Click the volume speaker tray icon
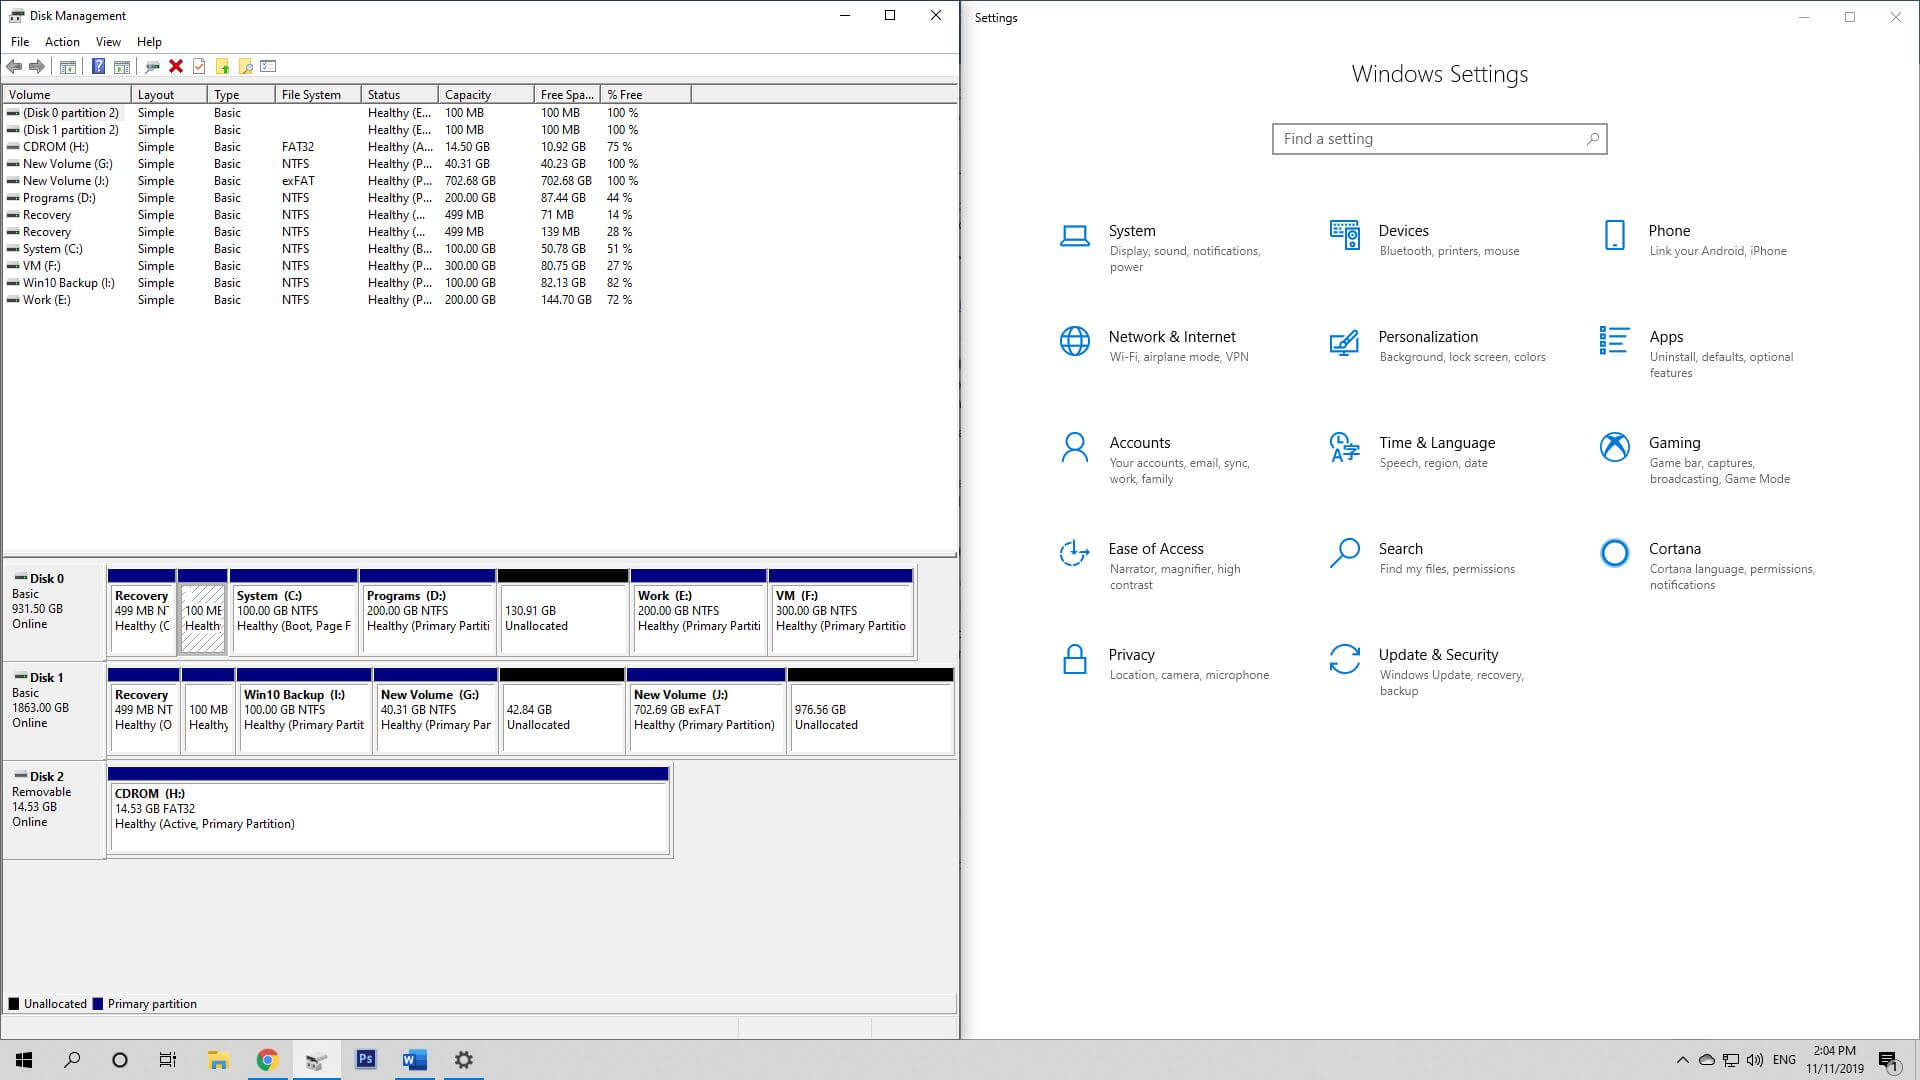Image resolution: width=1920 pixels, height=1080 pixels. [1754, 1060]
